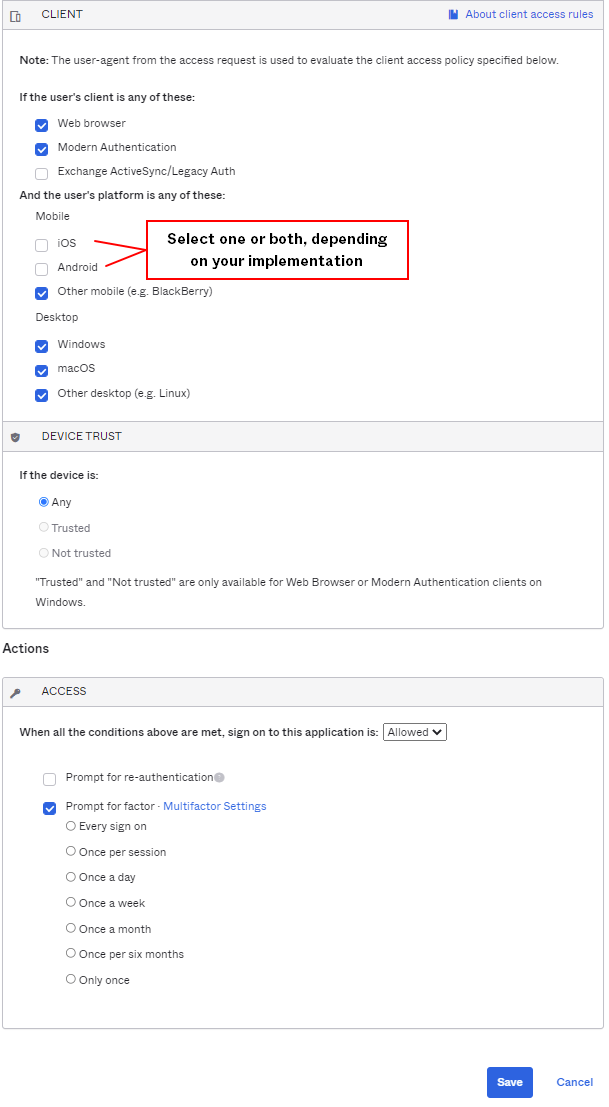Select Every sign on radio option
Image resolution: width=609 pixels, height=1107 pixels.
pyautogui.click(x=71, y=826)
